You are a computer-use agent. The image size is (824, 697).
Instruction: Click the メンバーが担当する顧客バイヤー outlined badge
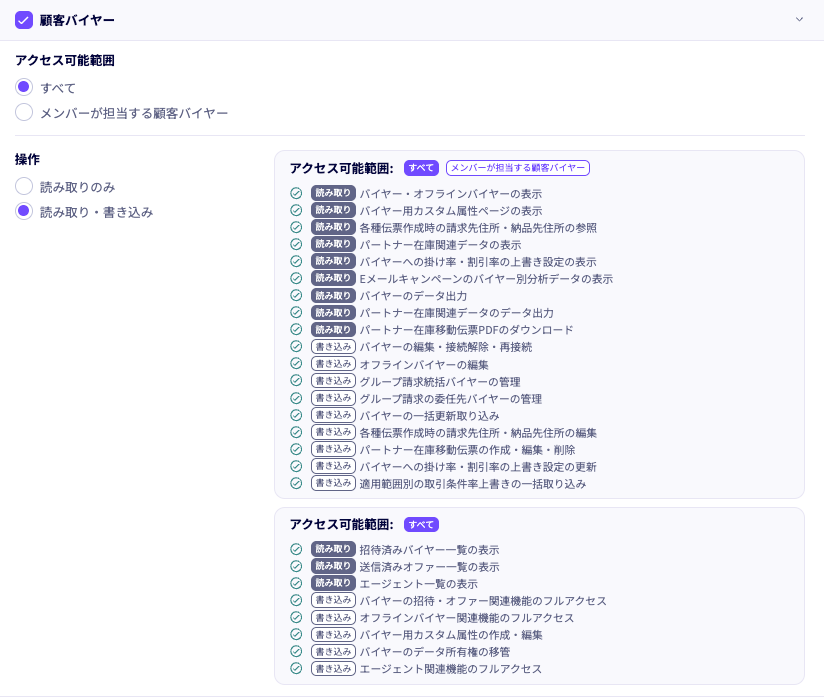point(518,168)
